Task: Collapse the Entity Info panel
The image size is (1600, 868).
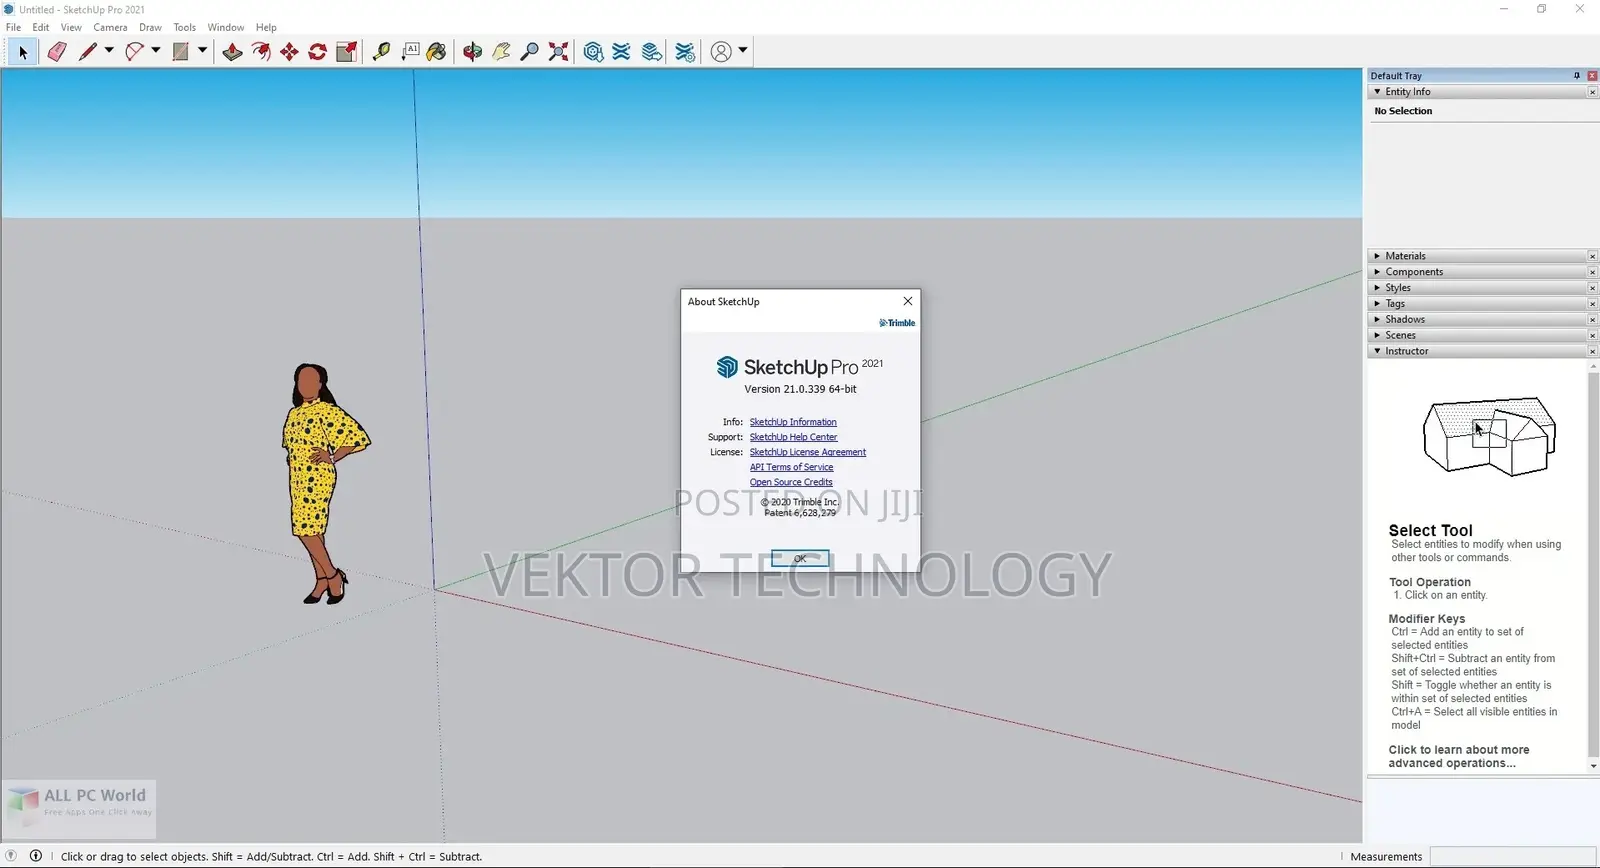Action: pyautogui.click(x=1377, y=92)
